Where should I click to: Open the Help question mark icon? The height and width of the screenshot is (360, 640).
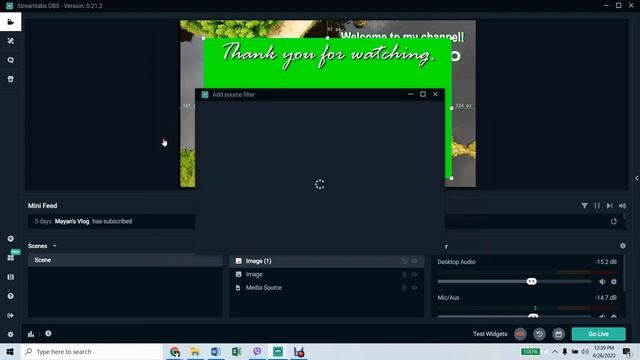point(11,296)
